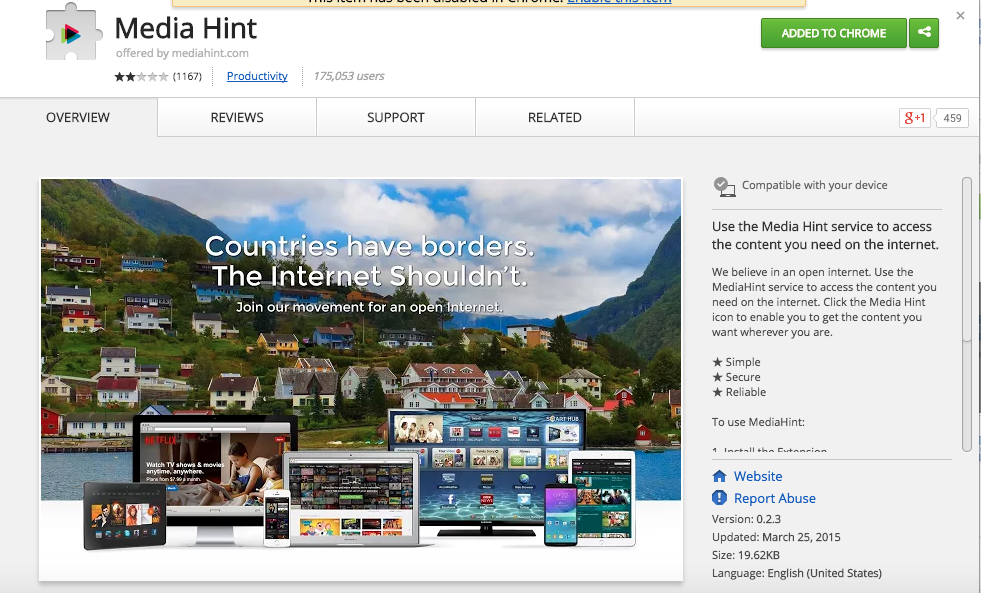This screenshot has width=981, height=593.
Task: Close the extension detail overlay
Action: 960,16
